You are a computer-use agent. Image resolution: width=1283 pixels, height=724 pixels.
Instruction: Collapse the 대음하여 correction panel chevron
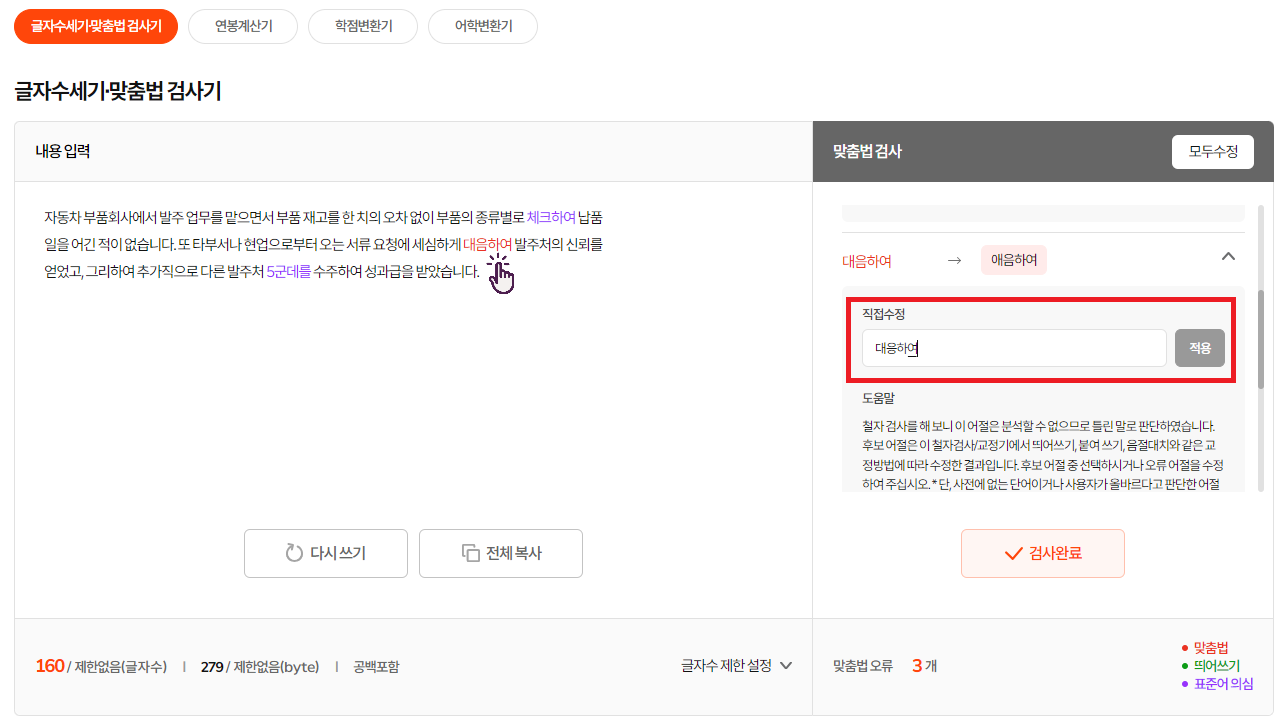[1228, 257]
